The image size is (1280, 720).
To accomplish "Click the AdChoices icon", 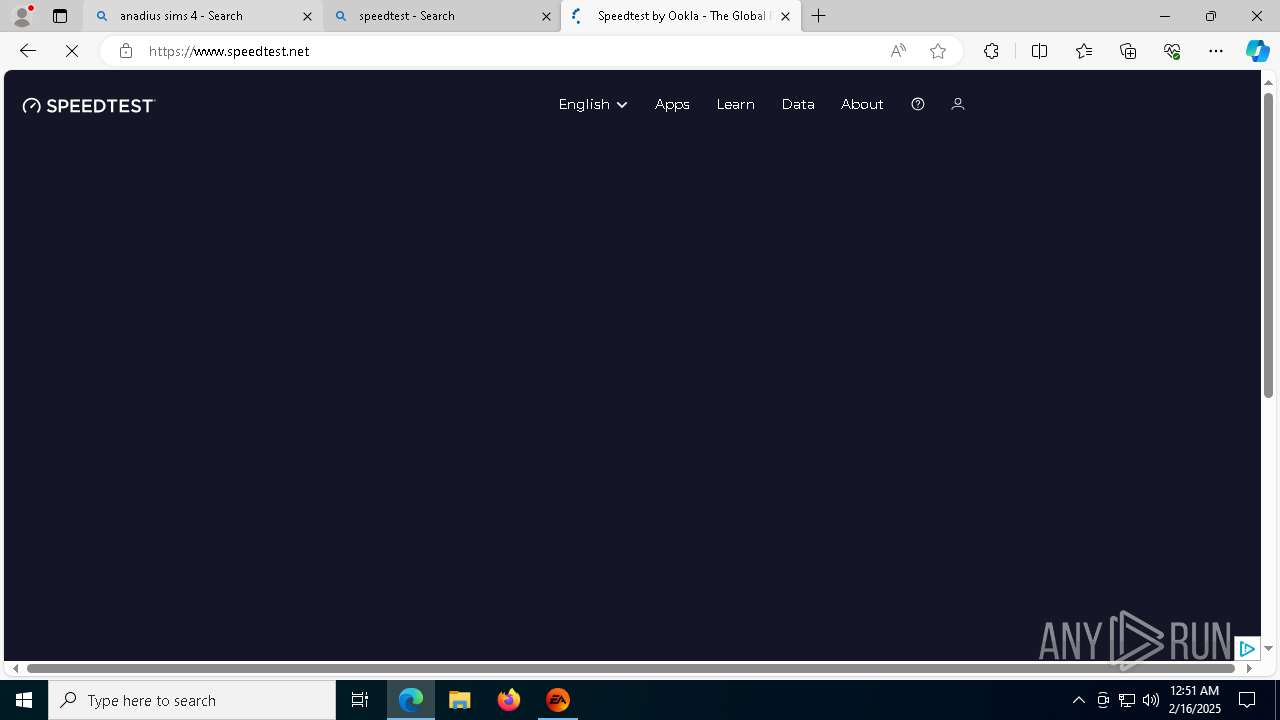I will (x=1247, y=649).
